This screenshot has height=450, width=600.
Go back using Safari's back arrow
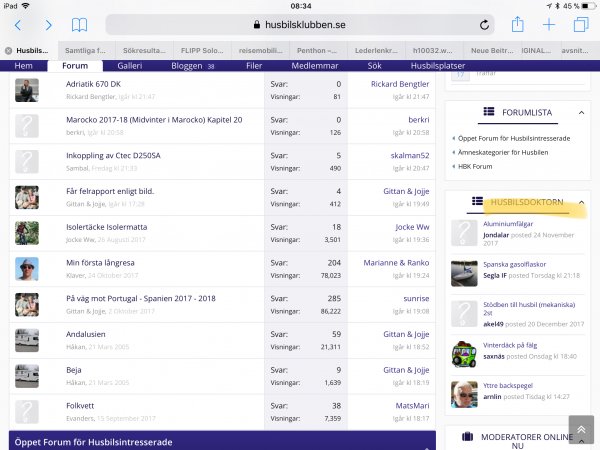pyautogui.click(x=20, y=25)
